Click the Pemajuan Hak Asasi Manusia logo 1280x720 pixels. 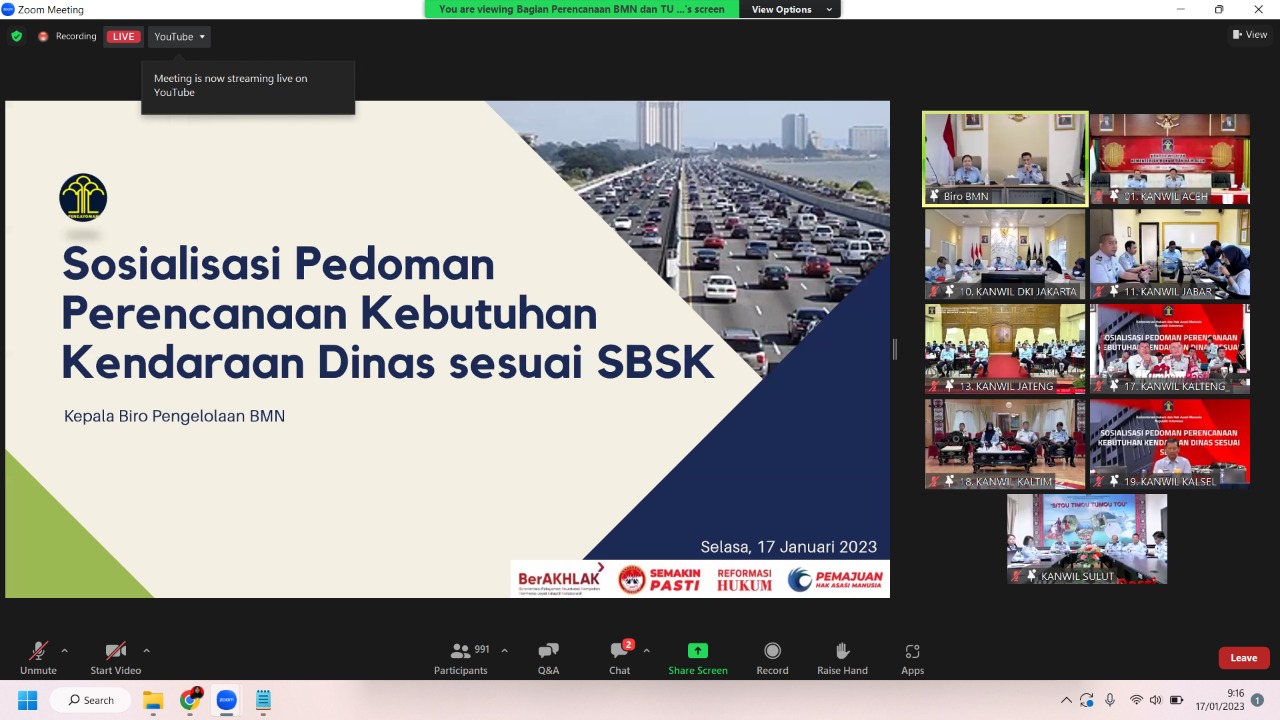(836, 580)
